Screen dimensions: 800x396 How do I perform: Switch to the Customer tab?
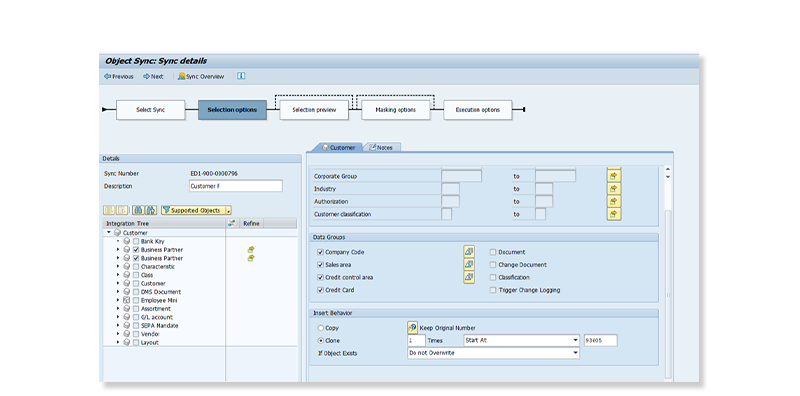point(338,147)
